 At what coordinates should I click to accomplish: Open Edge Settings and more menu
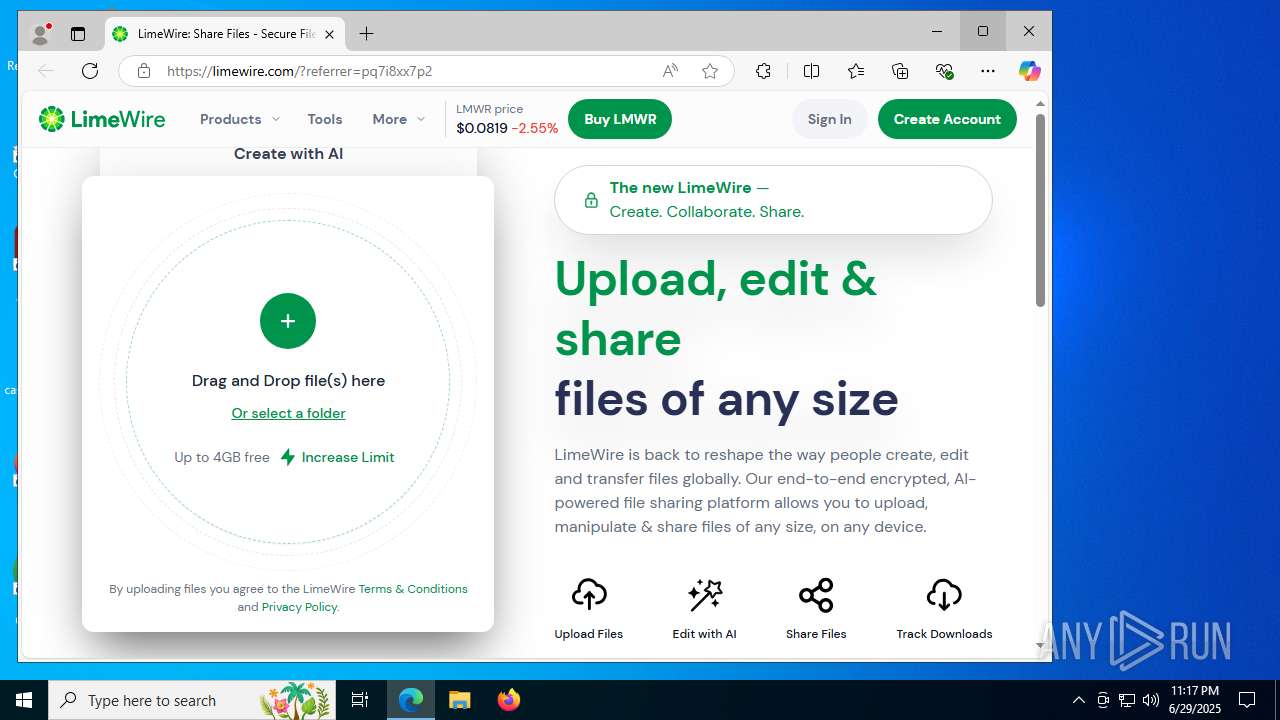pos(988,71)
